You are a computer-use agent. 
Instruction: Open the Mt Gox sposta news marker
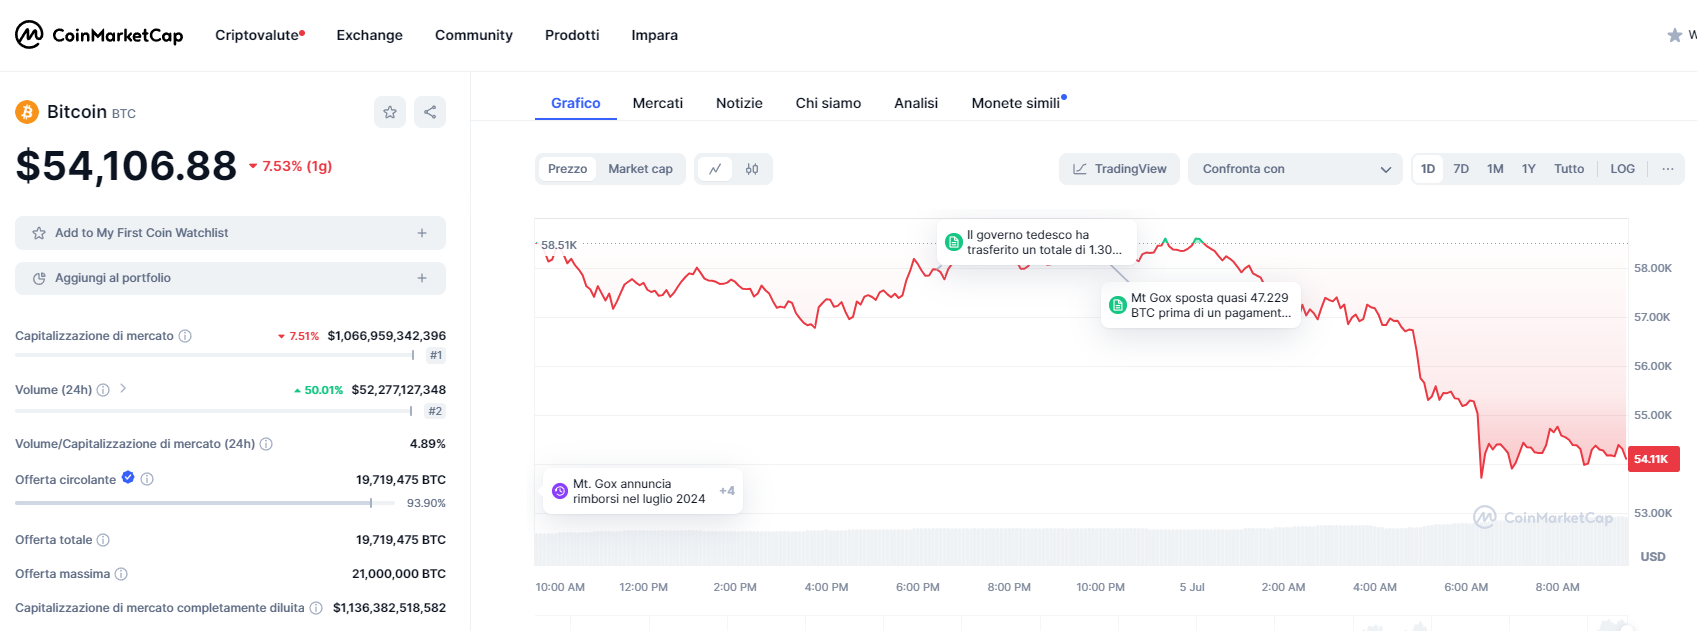[1200, 305]
